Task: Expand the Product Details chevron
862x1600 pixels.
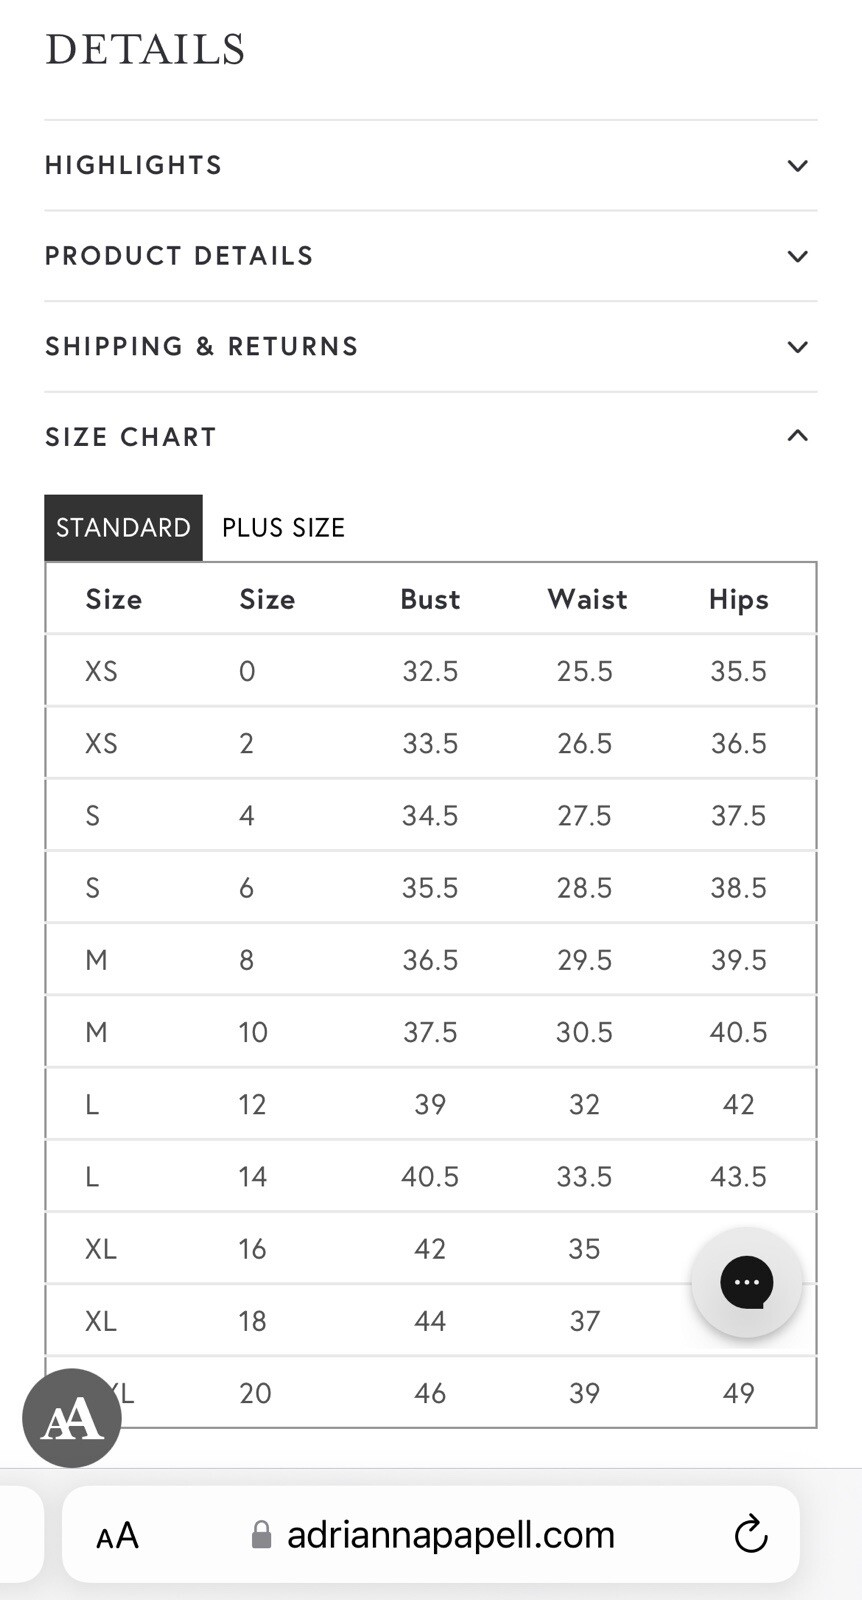Action: point(797,257)
